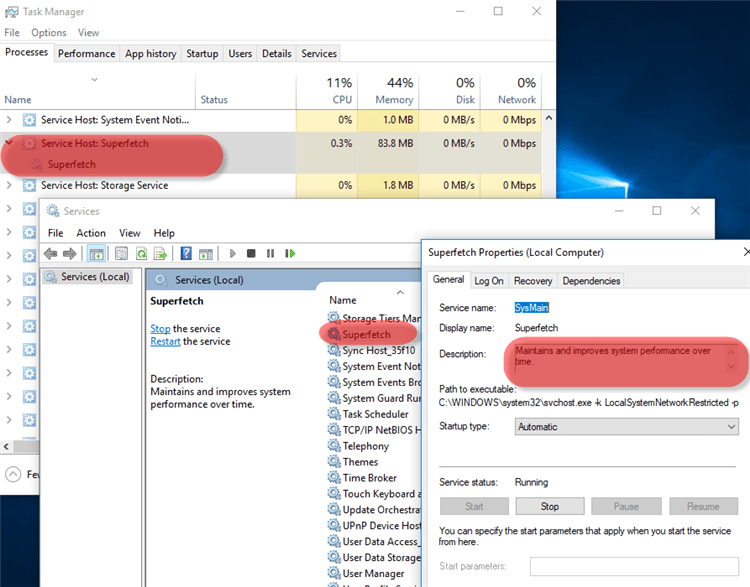Open Startup type dropdown set to Automatic
This screenshot has height=587, width=750.
point(627,427)
